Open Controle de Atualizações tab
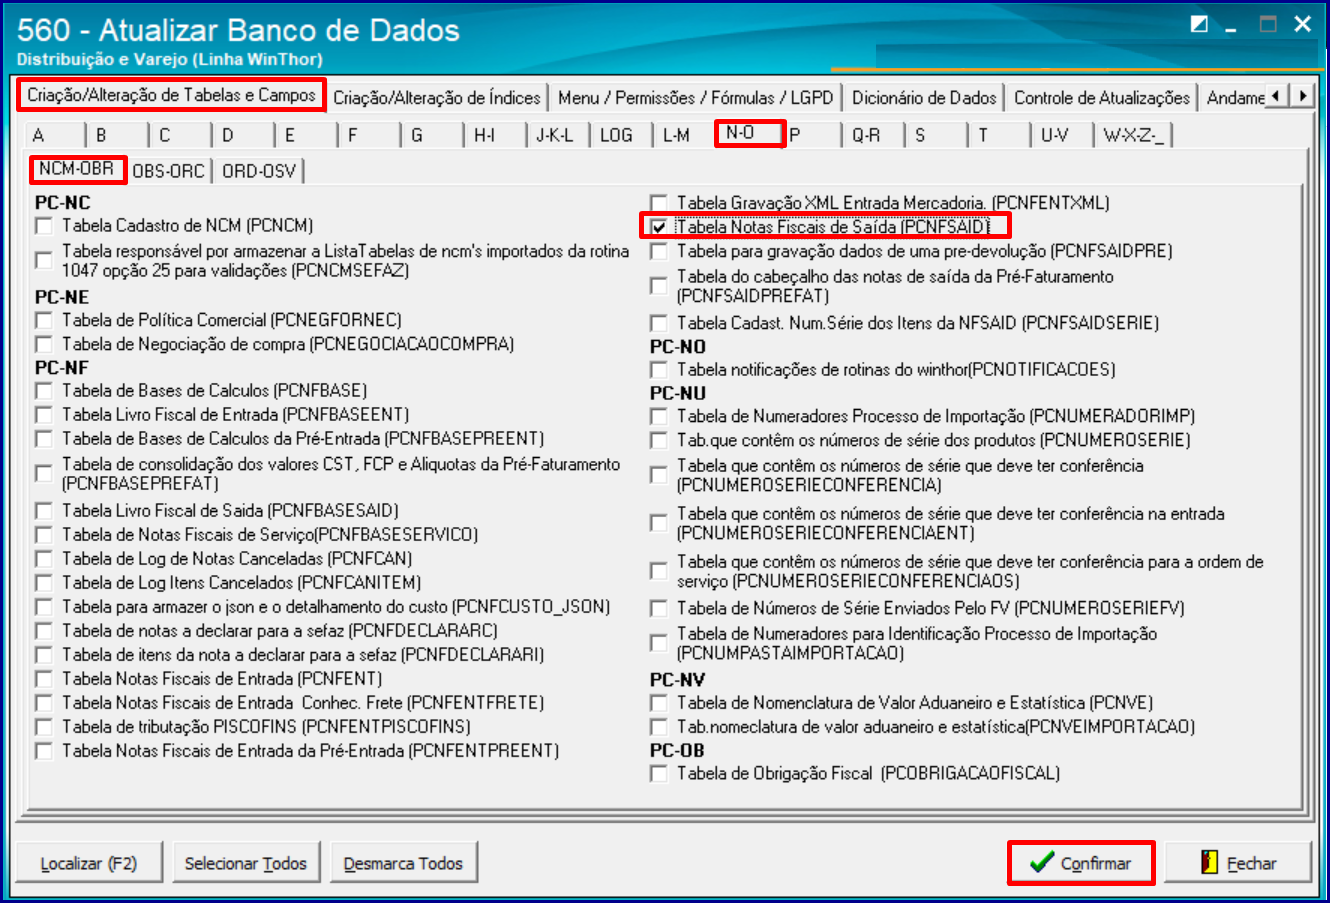 (x=1102, y=98)
